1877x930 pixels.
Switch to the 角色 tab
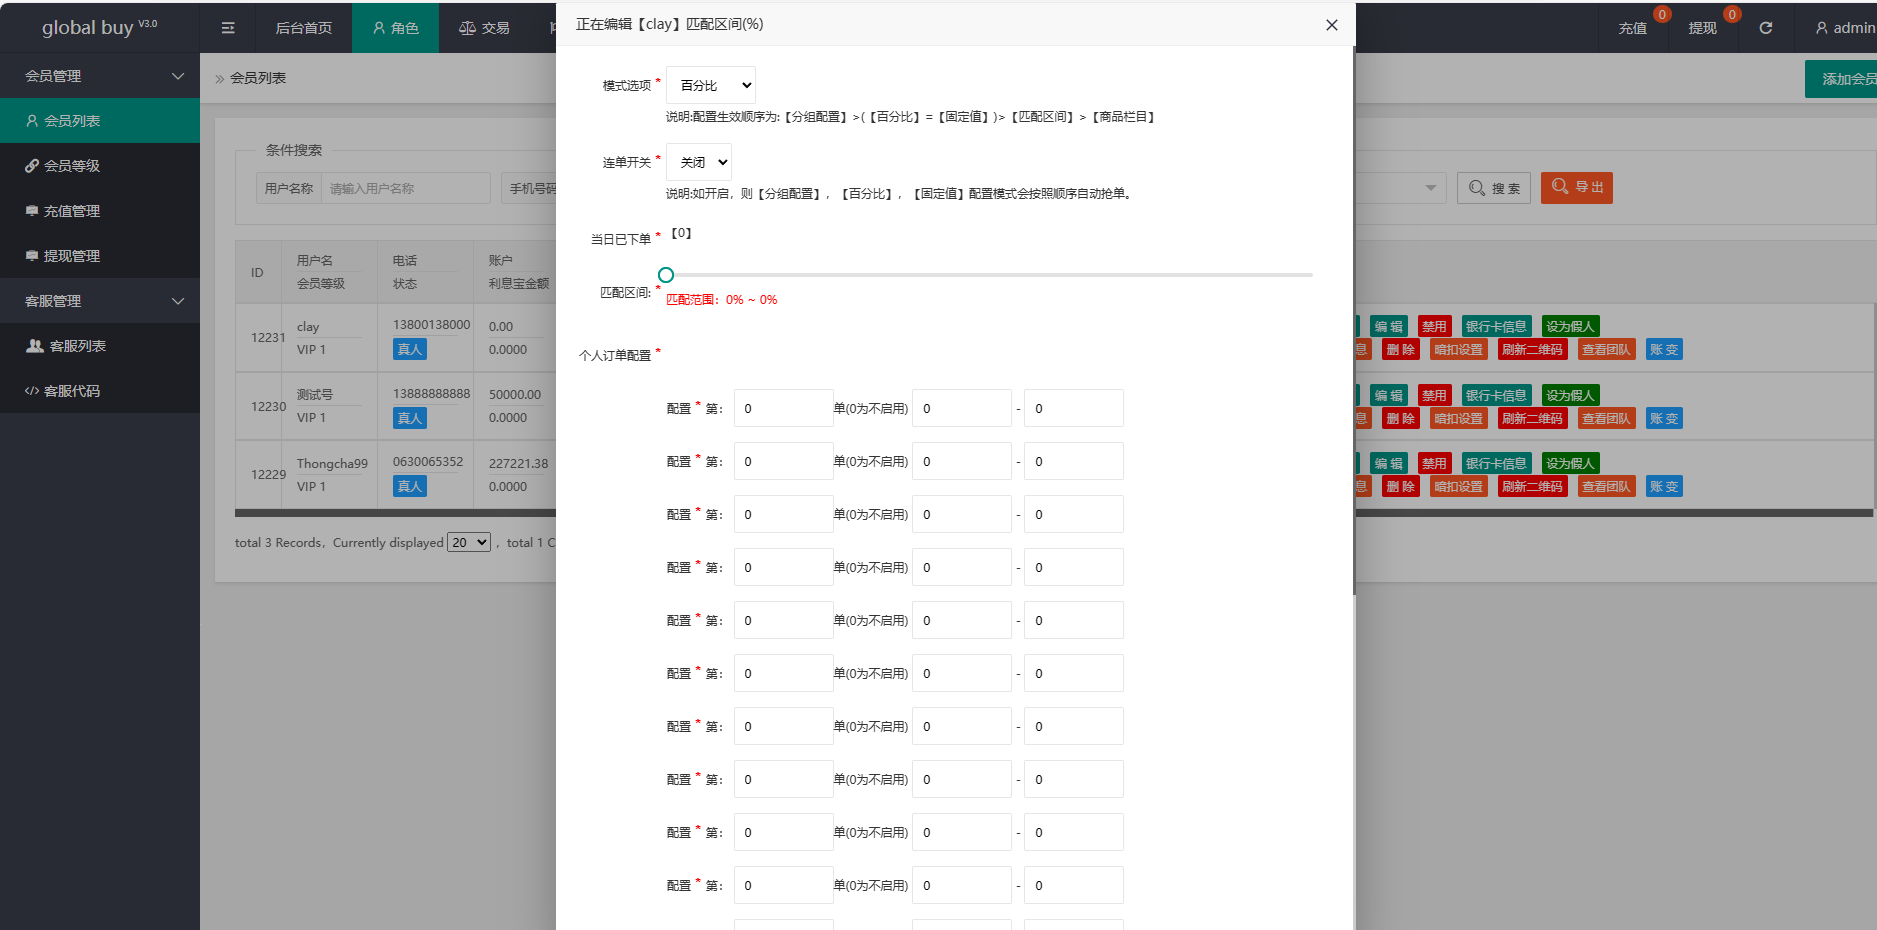coord(395,28)
